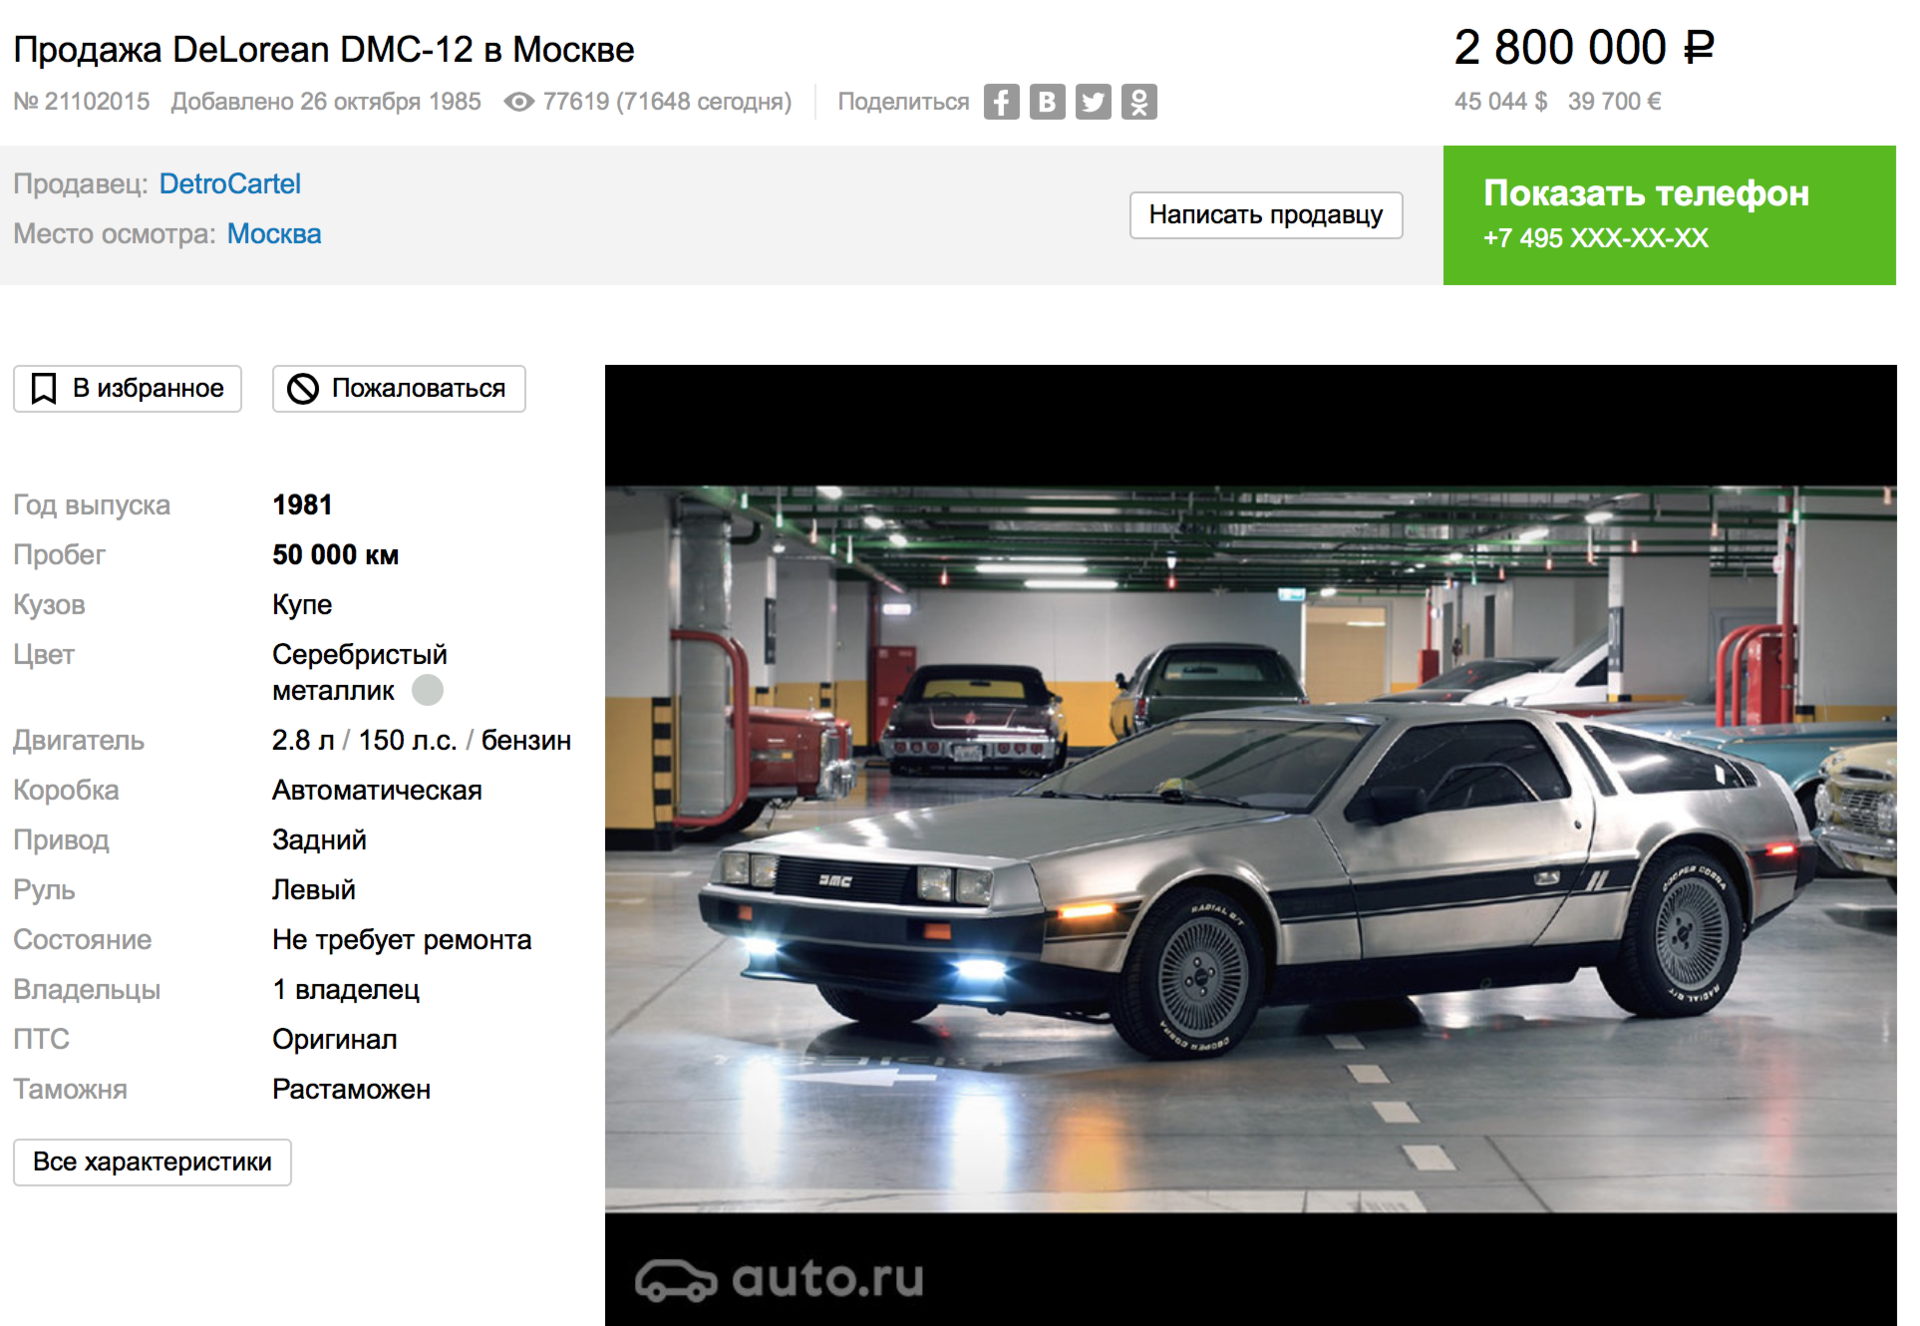Open location link Москва
This screenshot has height=1326, width=1920.
[x=274, y=234]
